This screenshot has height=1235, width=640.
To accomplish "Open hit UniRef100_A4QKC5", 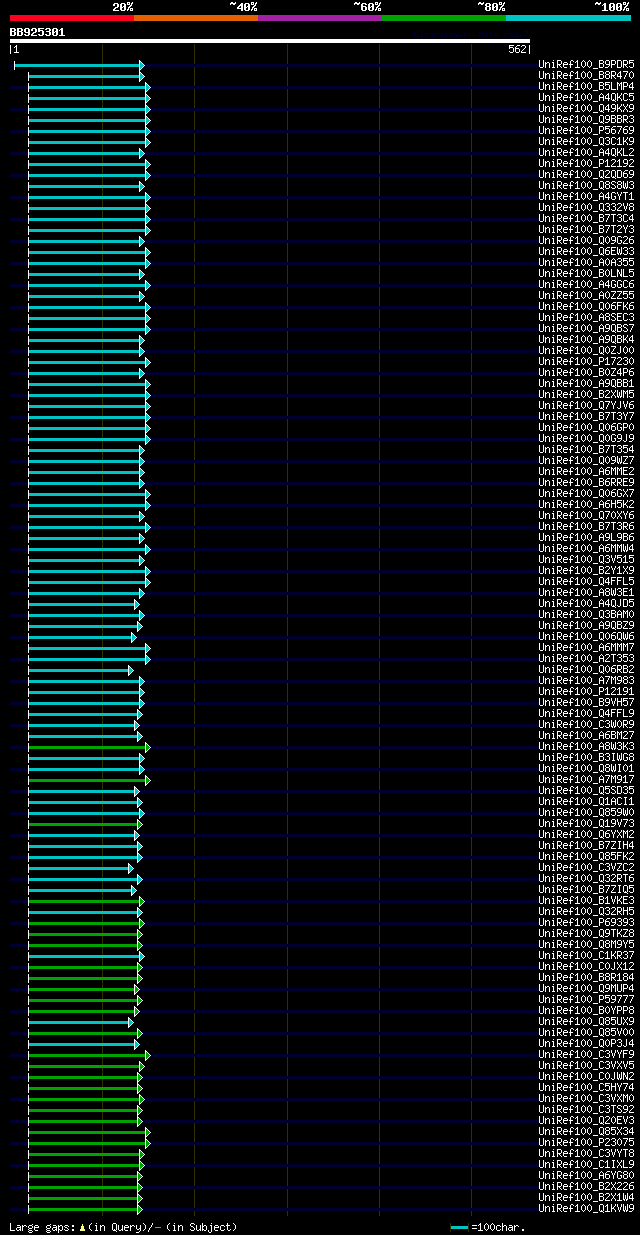I will (x=586, y=97).
